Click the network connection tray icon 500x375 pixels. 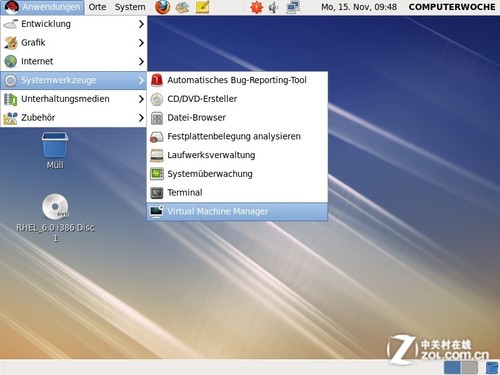[x=293, y=7]
